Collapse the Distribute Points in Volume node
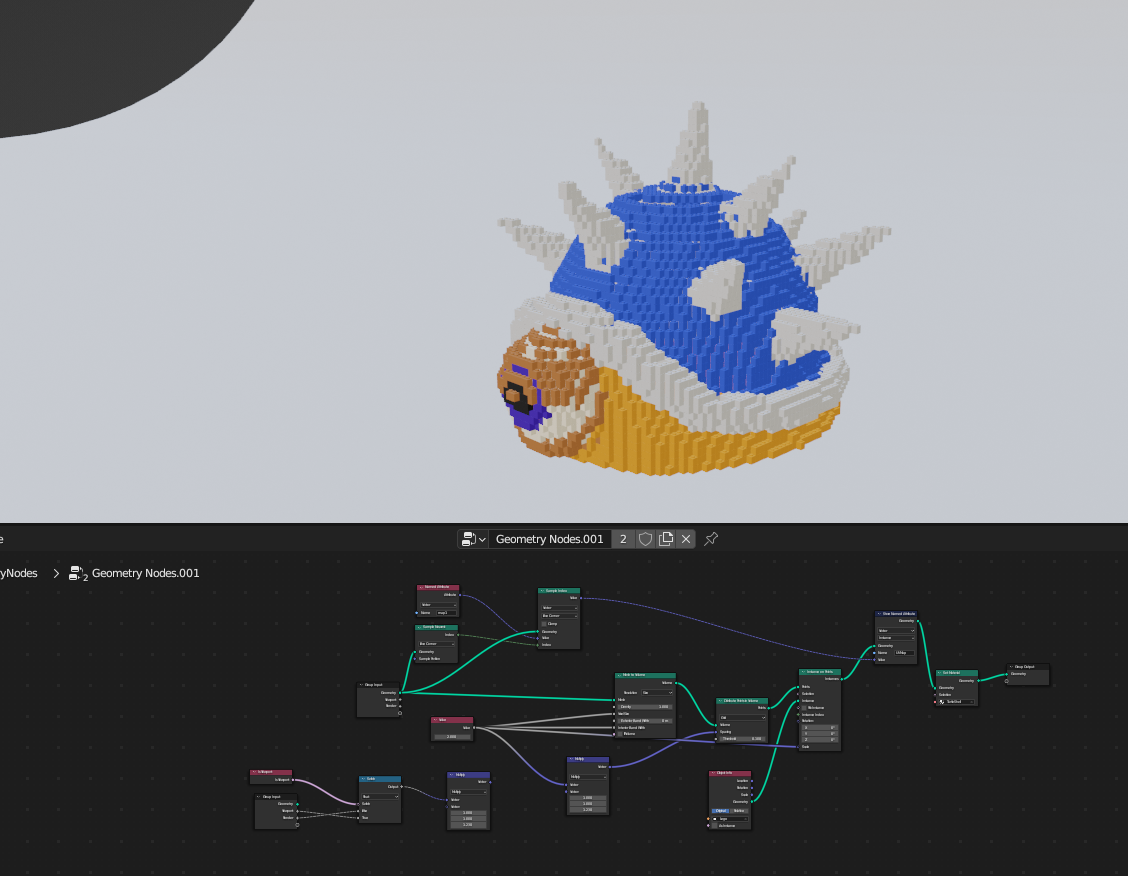Viewport: 1128px width, 876px height. coord(720,701)
